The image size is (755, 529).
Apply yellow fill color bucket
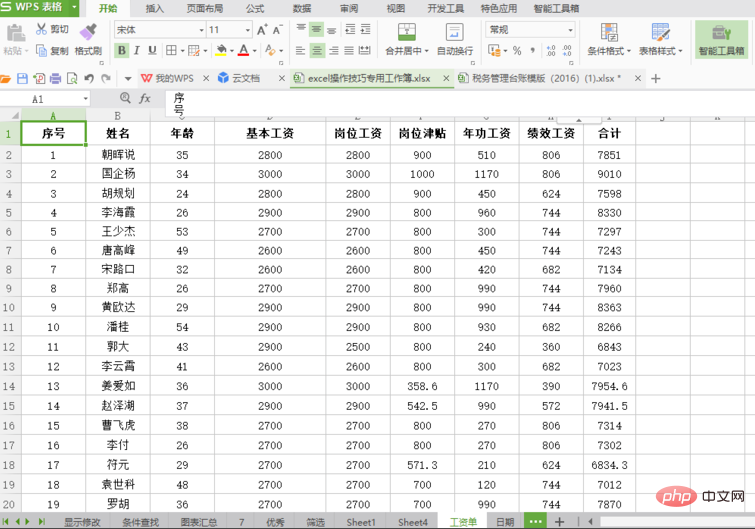click(x=221, y=50)
